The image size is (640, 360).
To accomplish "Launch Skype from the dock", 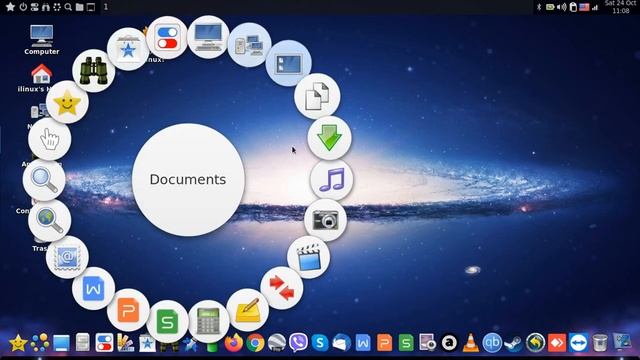I will [320, 343].
